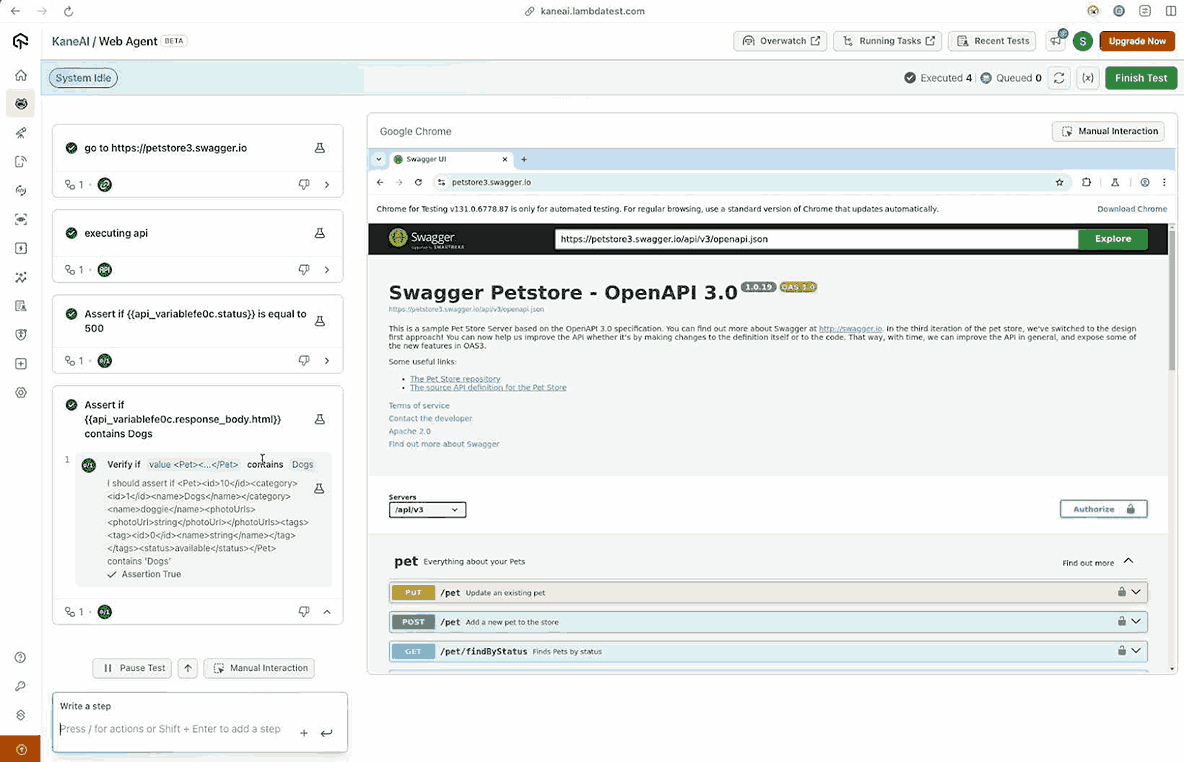The width and height of the screenshot is (1184, 762).
Task: Collapse the 'pet' section in Swagger
Action: (x=1128, y=561)
